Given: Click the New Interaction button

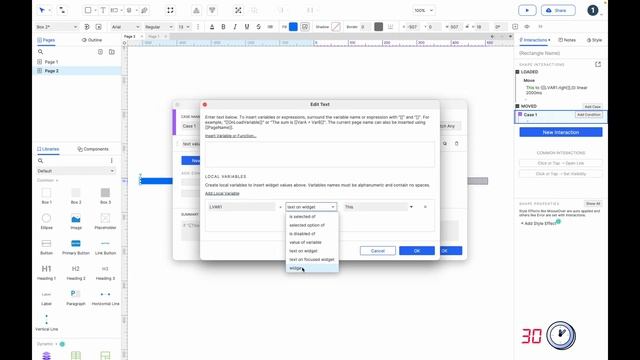Looking at the screenshot, I should point(561,132).
